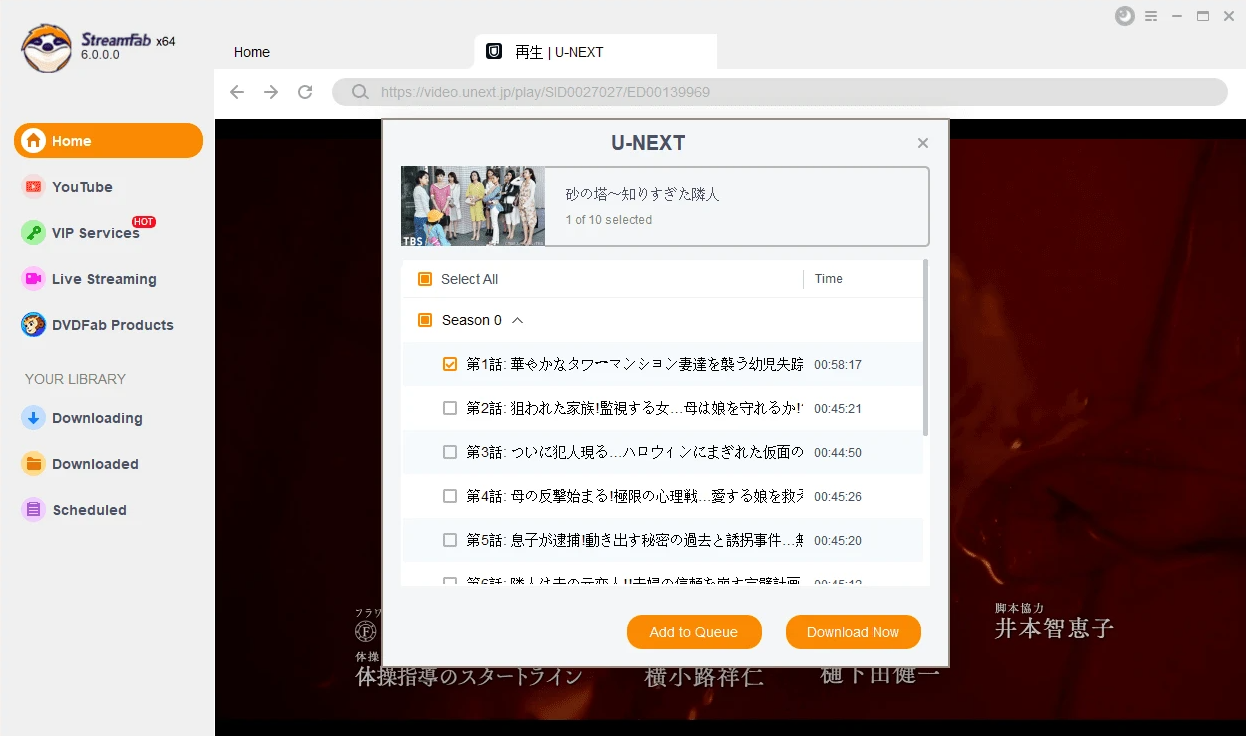Open the DVDFab Products icon
This screenshot has width=1246, height=736.
point(34,325)
